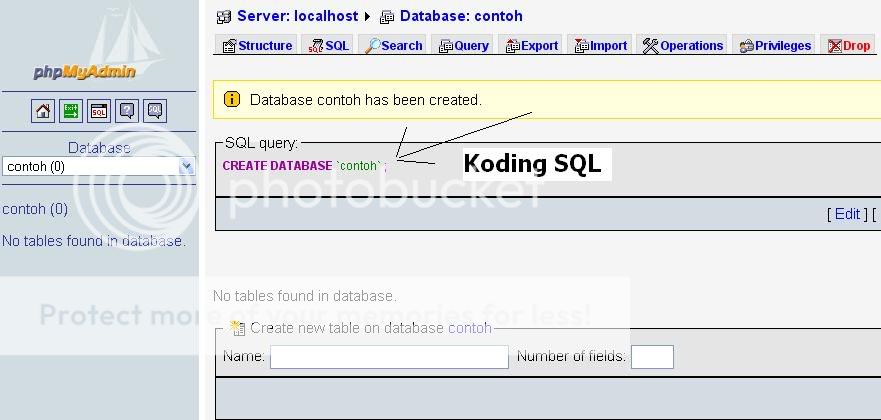Click the red Drop tab
The height and width of the screenshot is (420, 881).
click(x=849, y=45)
